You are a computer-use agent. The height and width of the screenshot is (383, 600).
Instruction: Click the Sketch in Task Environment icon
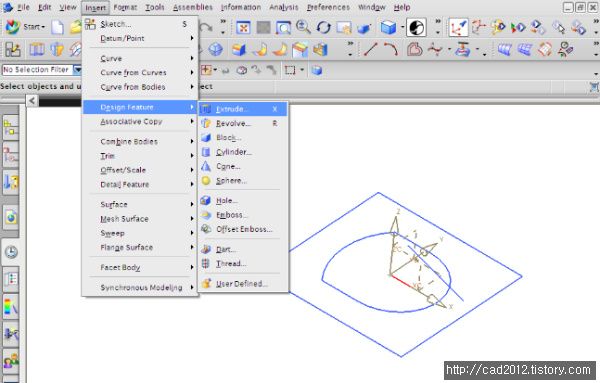point(13,50)
